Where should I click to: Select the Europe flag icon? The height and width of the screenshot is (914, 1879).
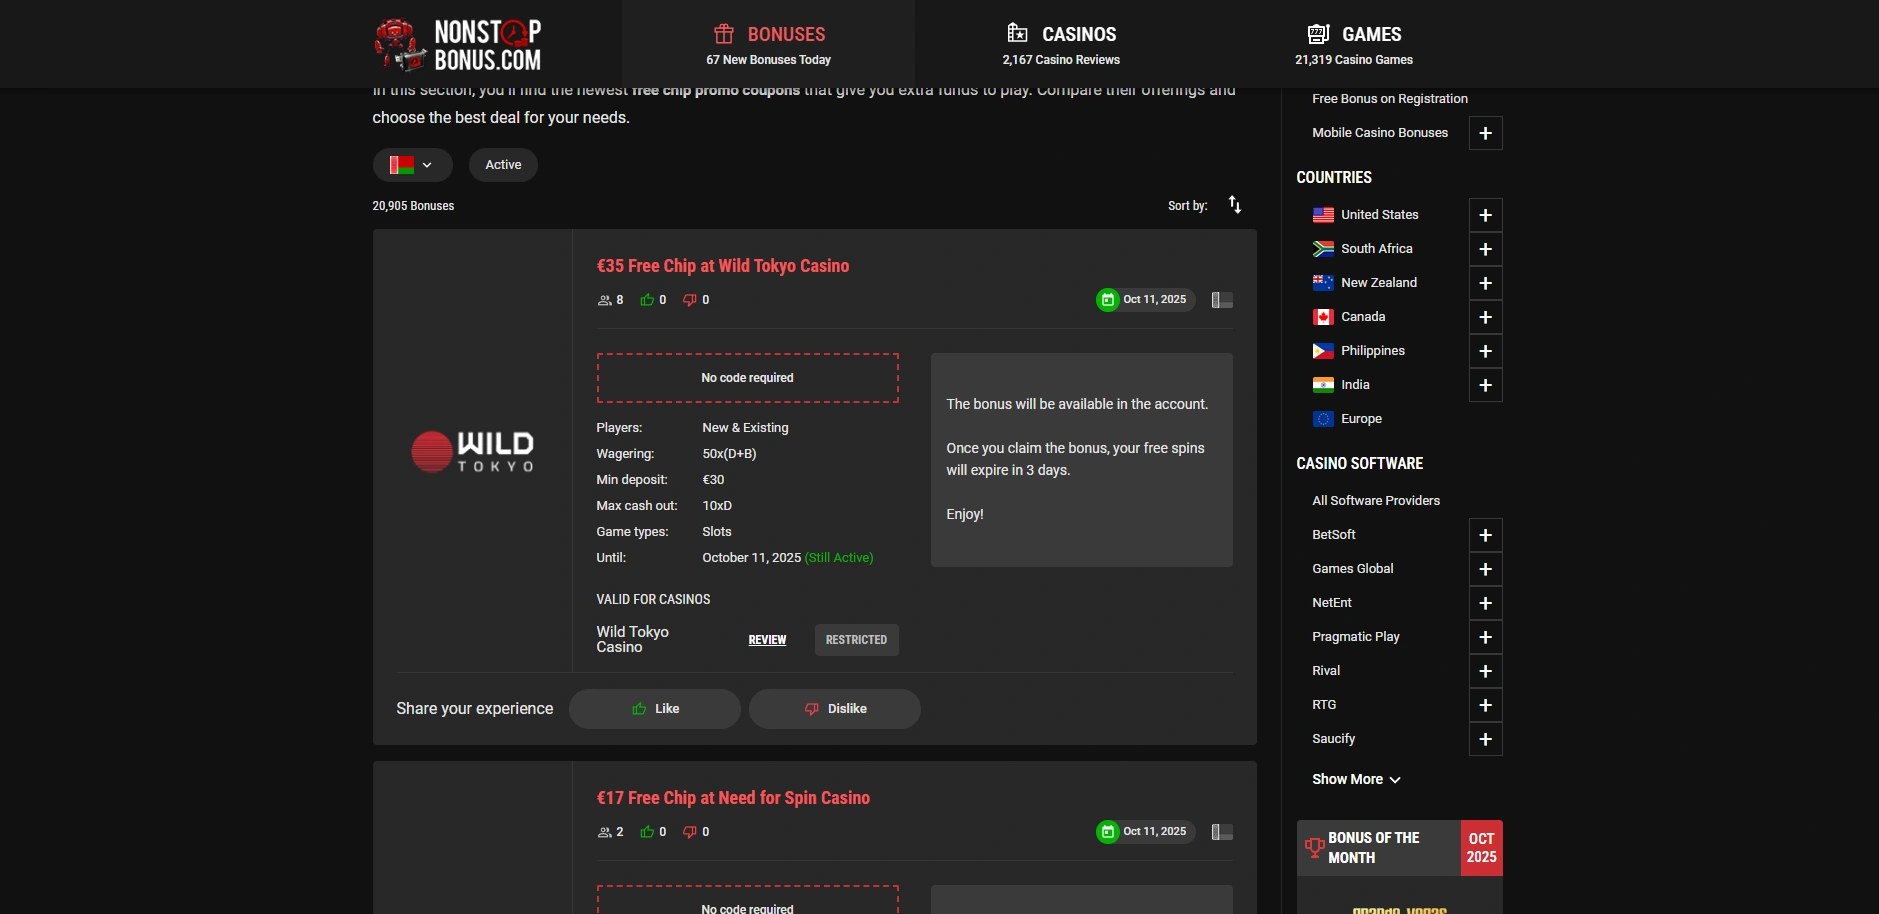click(x=1323, y=419)
